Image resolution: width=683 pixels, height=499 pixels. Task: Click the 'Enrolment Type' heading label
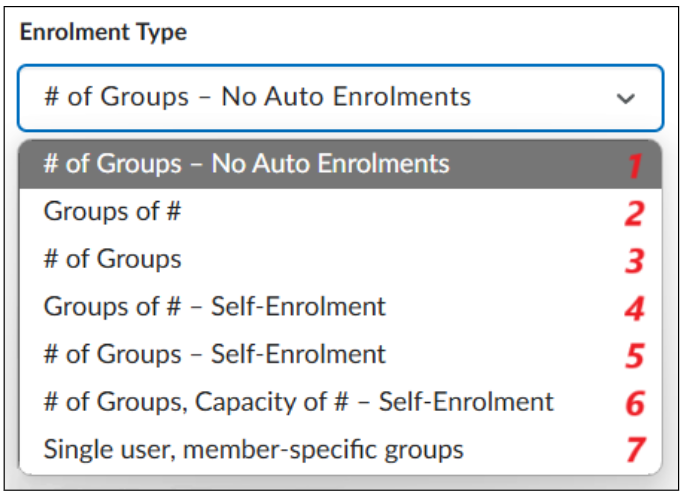103,33
